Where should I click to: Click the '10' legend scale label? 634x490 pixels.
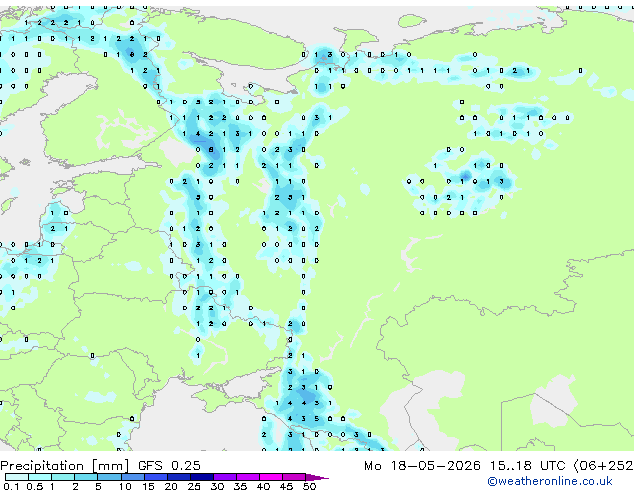(125, 486)
